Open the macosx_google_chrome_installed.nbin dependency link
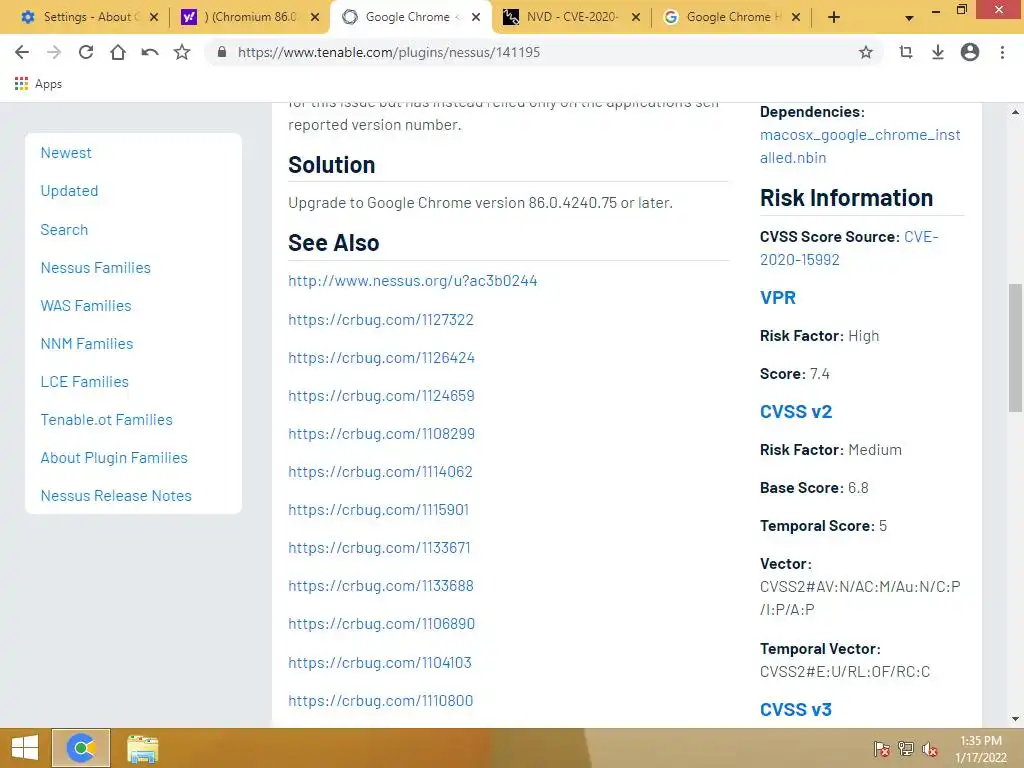1024x768 pixels. [860, 146]
